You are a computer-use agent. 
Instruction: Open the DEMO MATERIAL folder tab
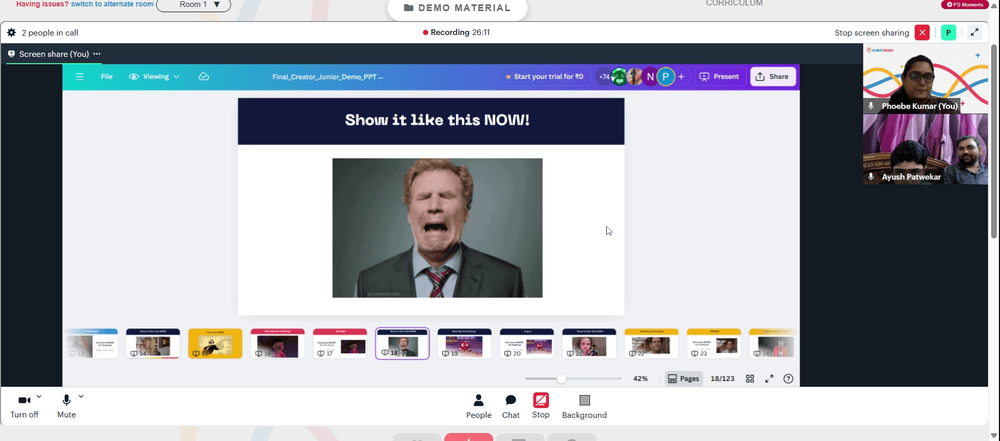pyautogui.click(x=457, y=8)
